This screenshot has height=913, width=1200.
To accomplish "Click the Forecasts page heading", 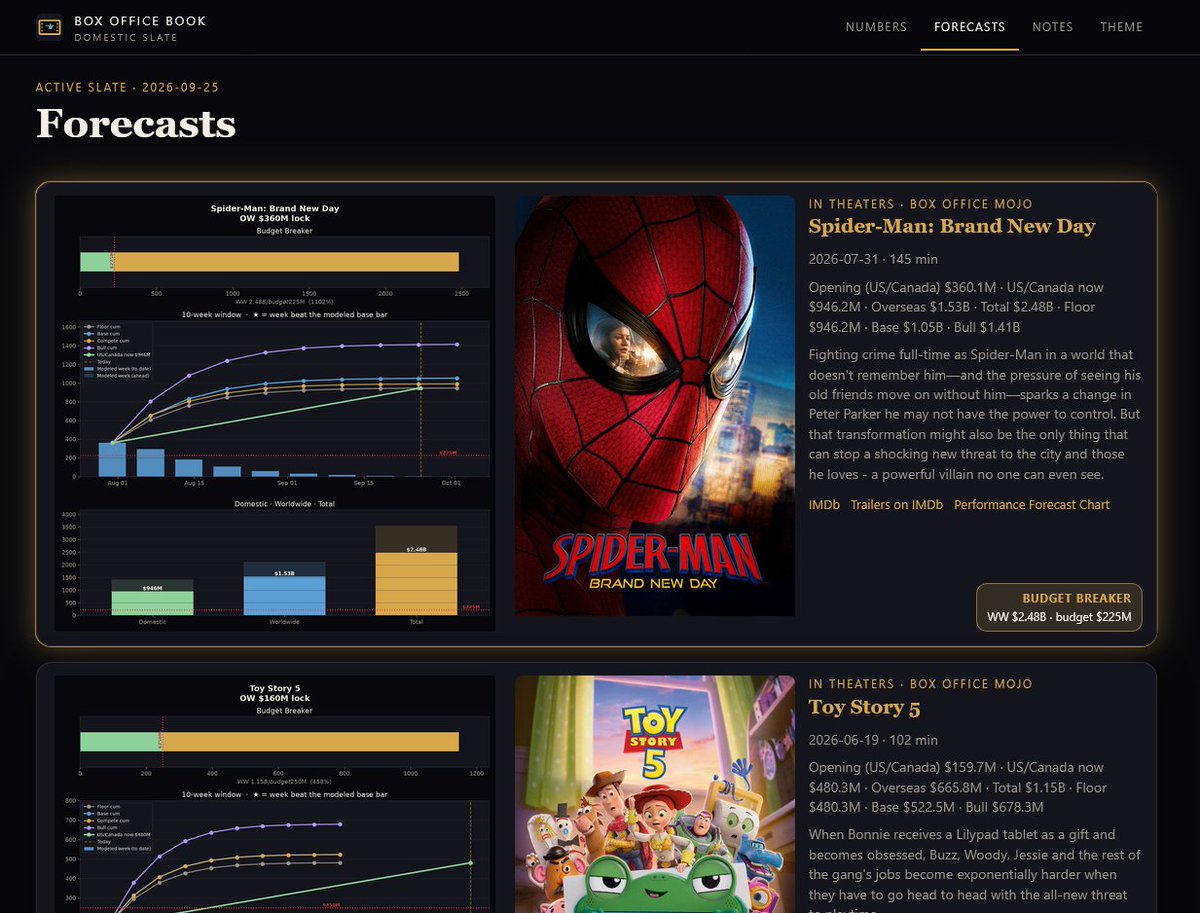I will tap(136, 124).
